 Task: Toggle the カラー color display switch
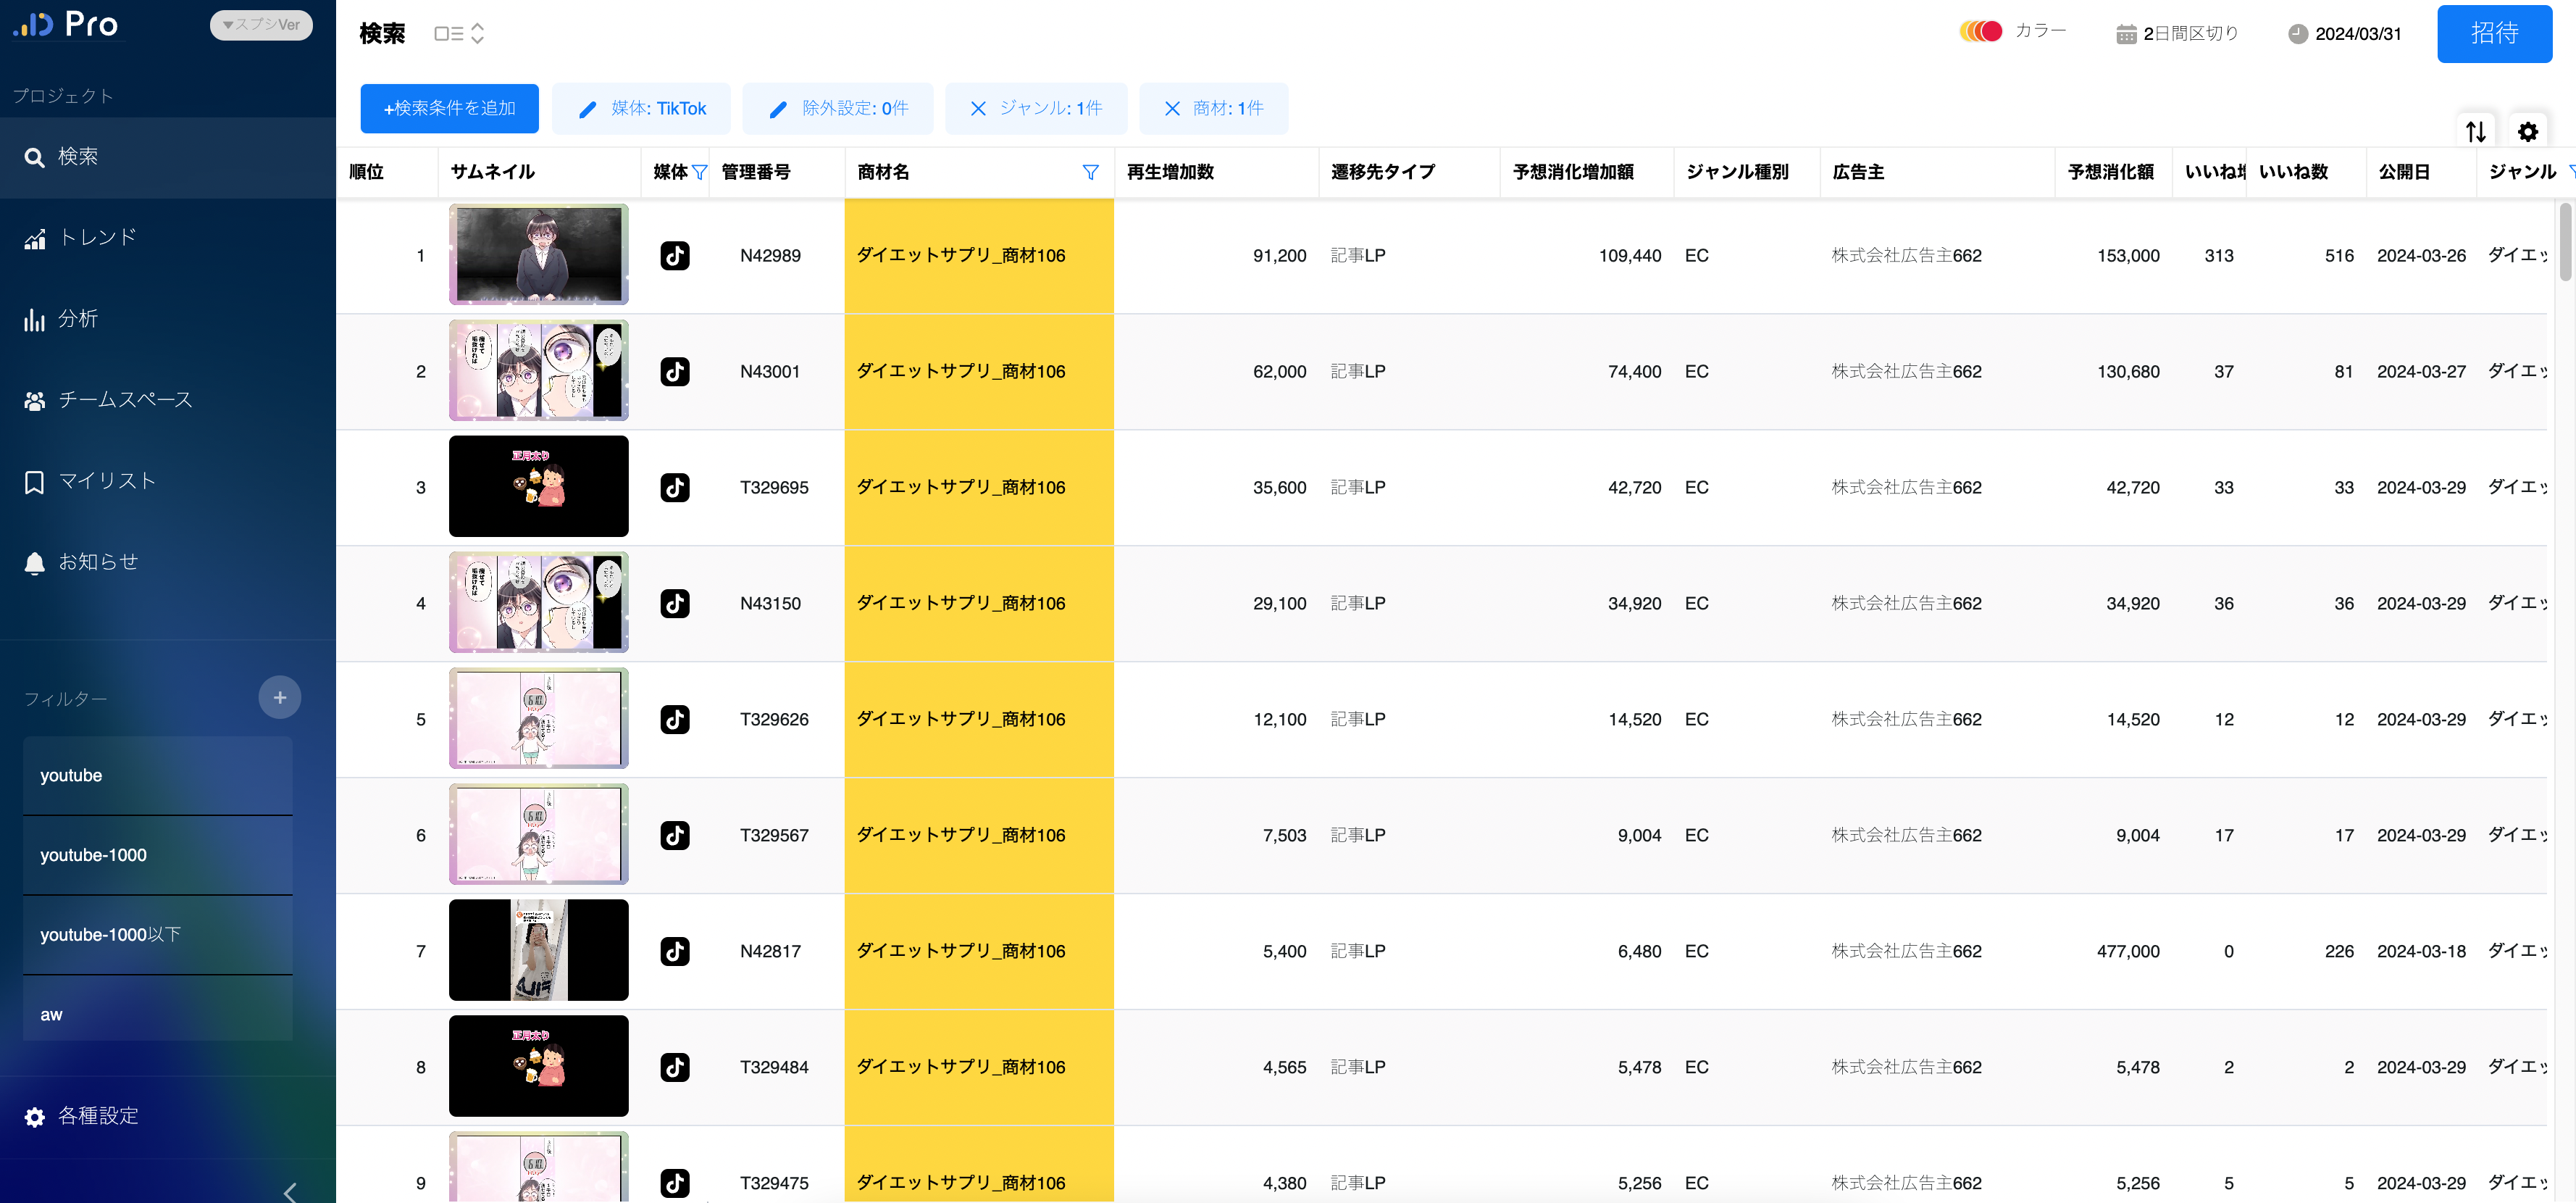pos(1981,31)
